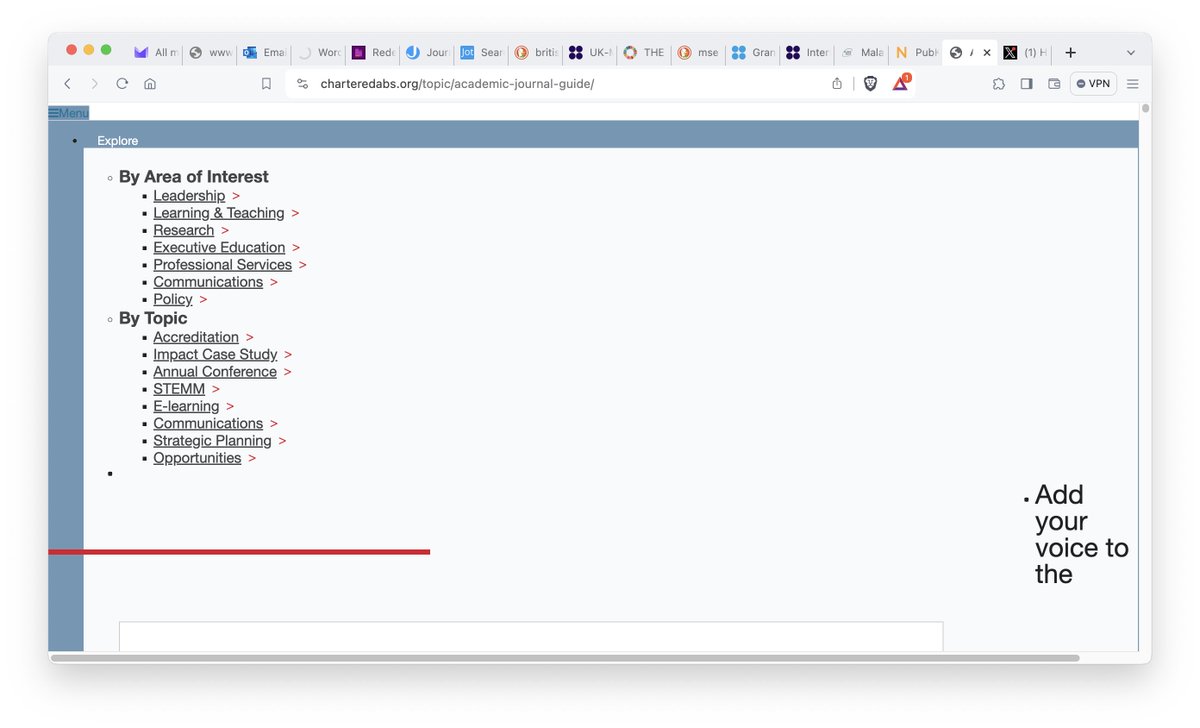Open the STEMM link
This screenshot has height=728, width=1200.
coord(179,389)
